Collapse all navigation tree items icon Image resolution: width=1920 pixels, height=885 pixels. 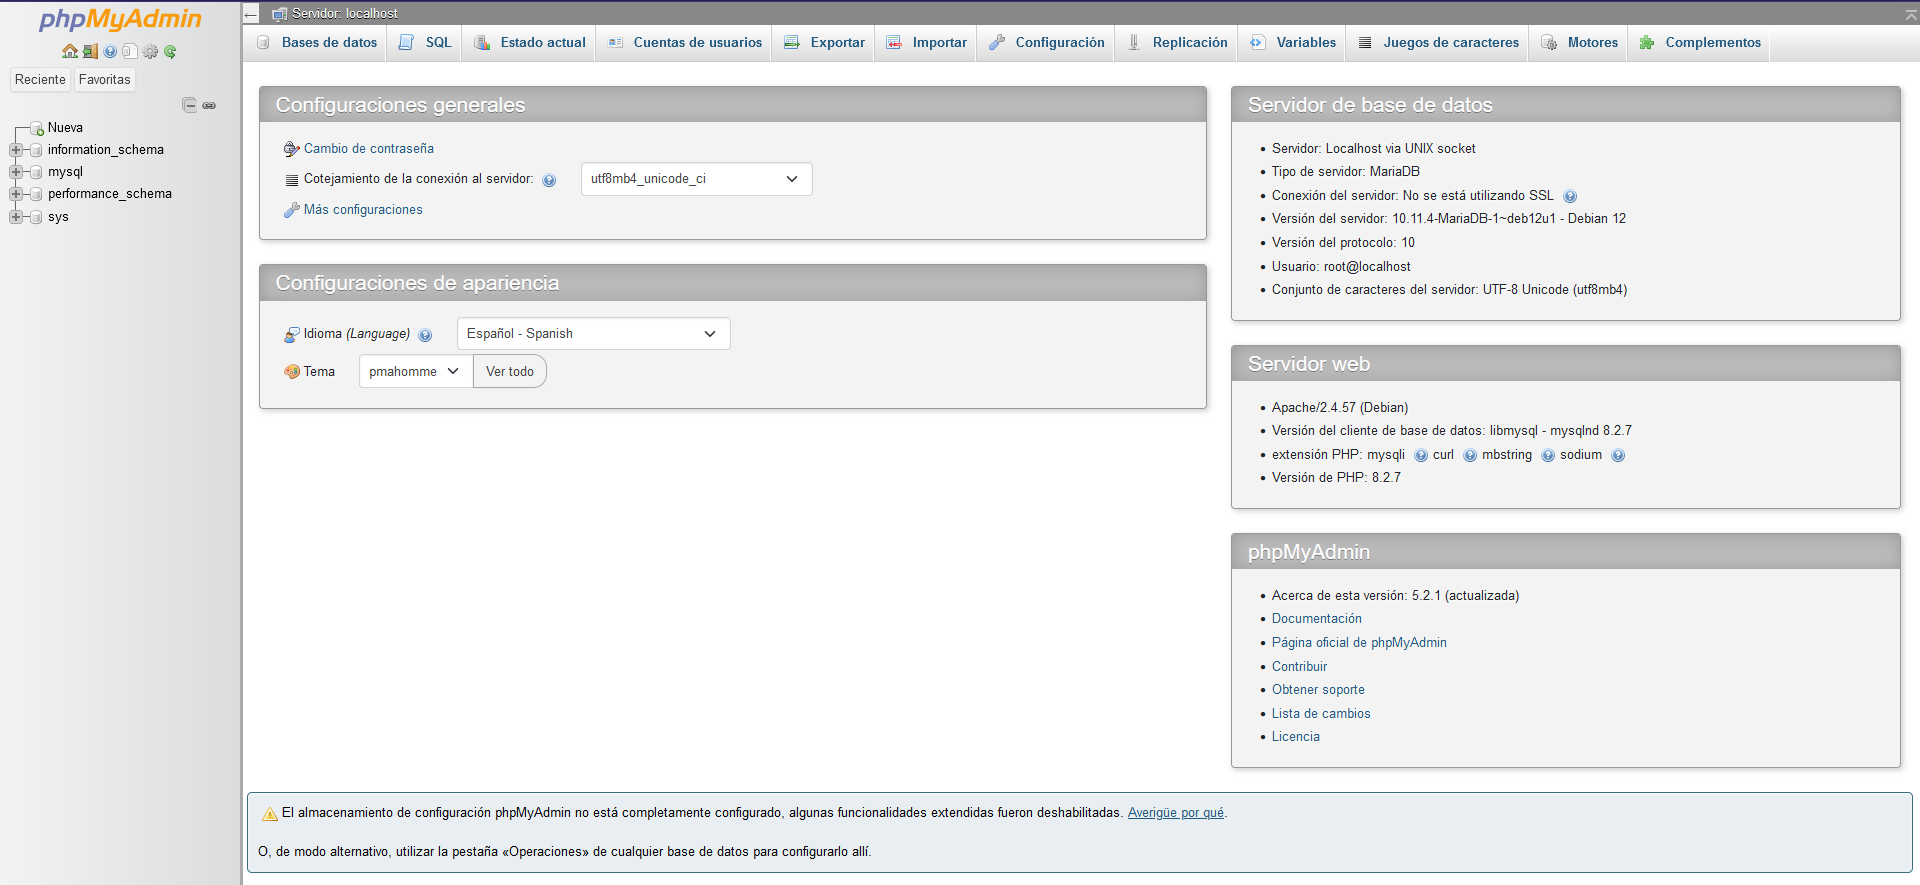coord(189,105)
